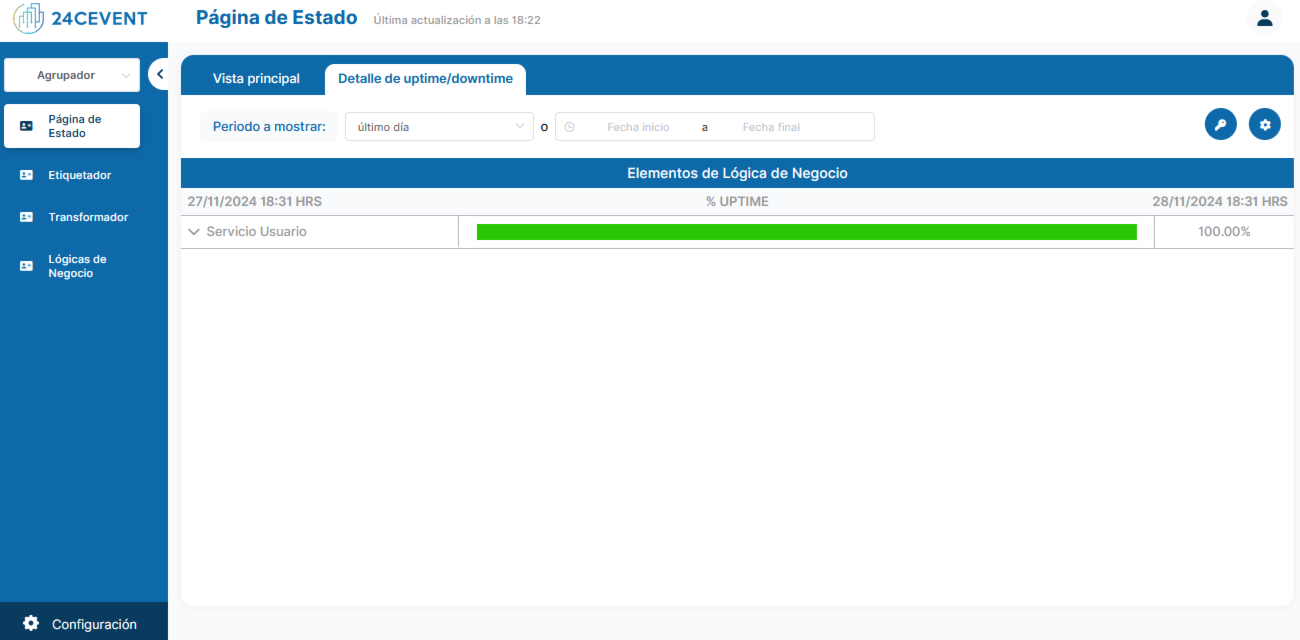1300x640 pixels.
Task: Click the Configuración gear icon
Action: (31, 623)
